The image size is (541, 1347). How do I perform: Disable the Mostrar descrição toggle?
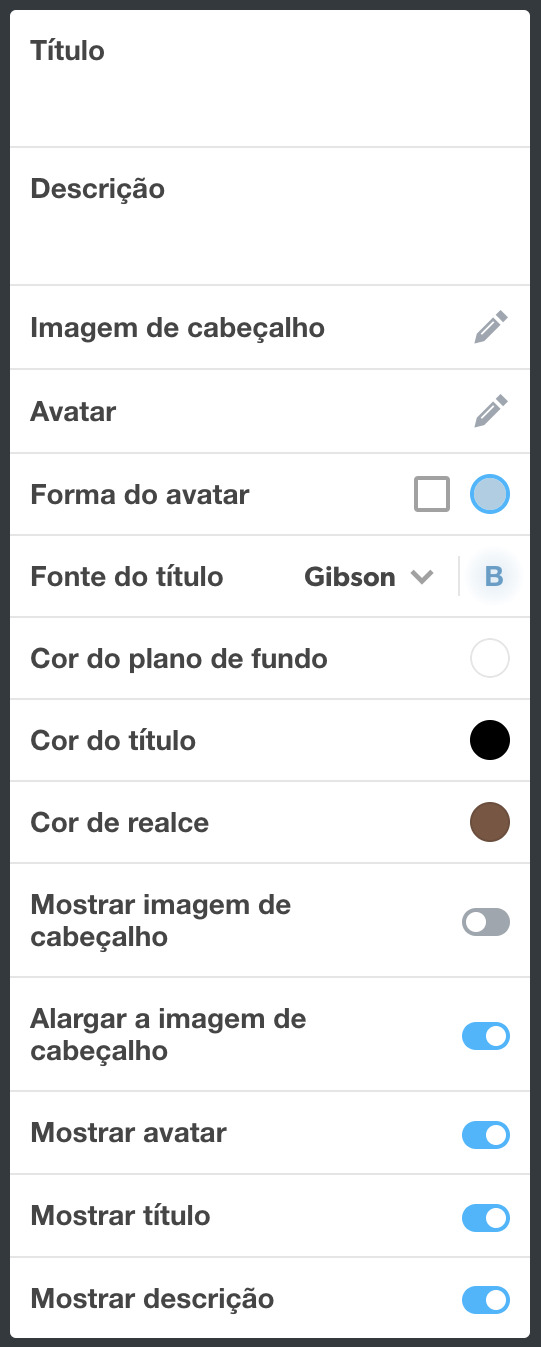pos(486,1300)
